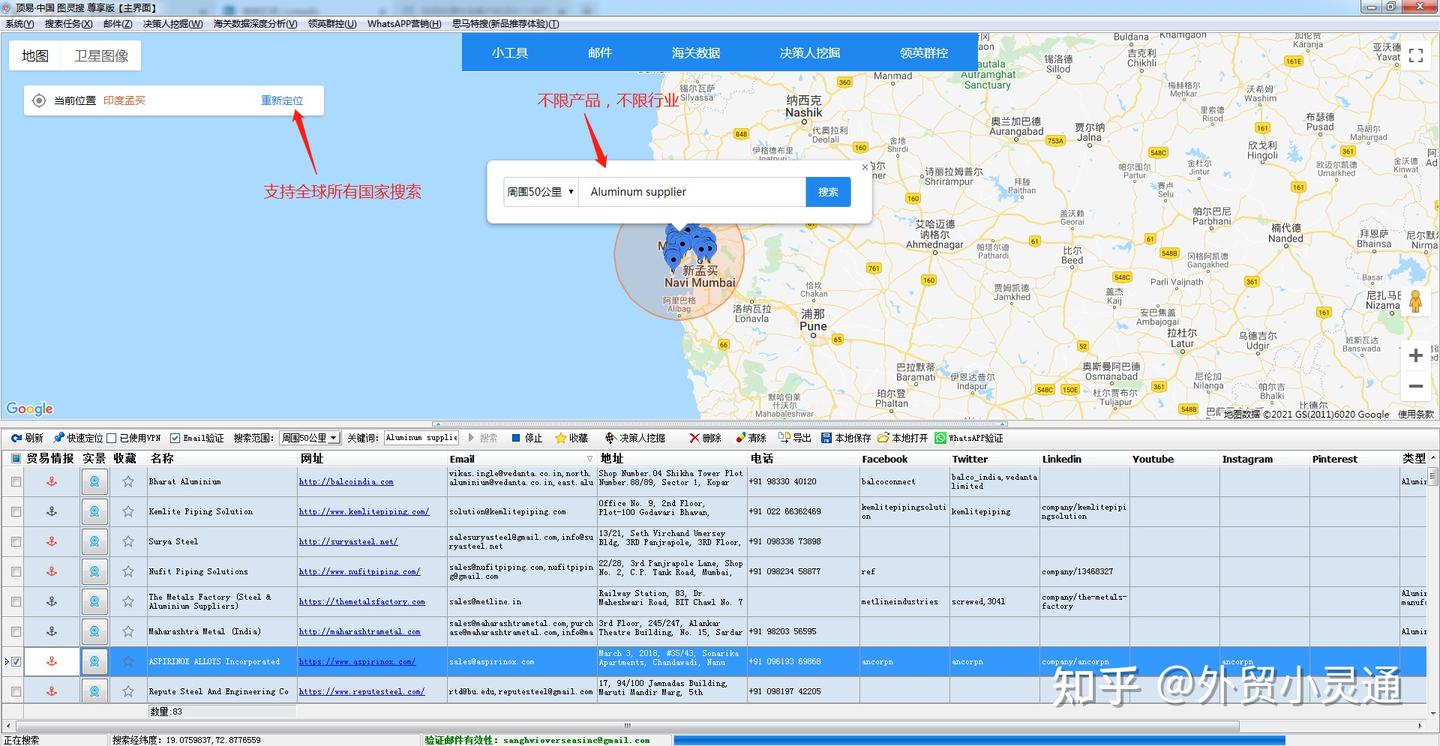
Task: Favorite Bharat Aluminium with its star icon
Action: (128, 482)
